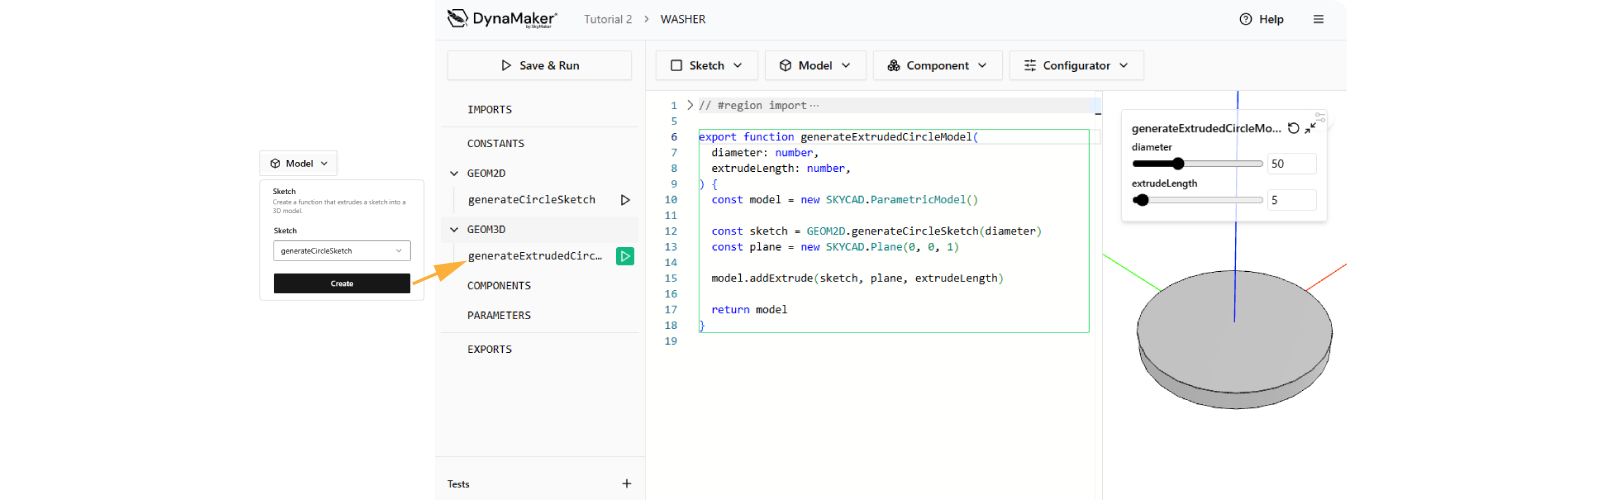
Task: Open the Component dropdown menu
Action: tap(937, 65)
